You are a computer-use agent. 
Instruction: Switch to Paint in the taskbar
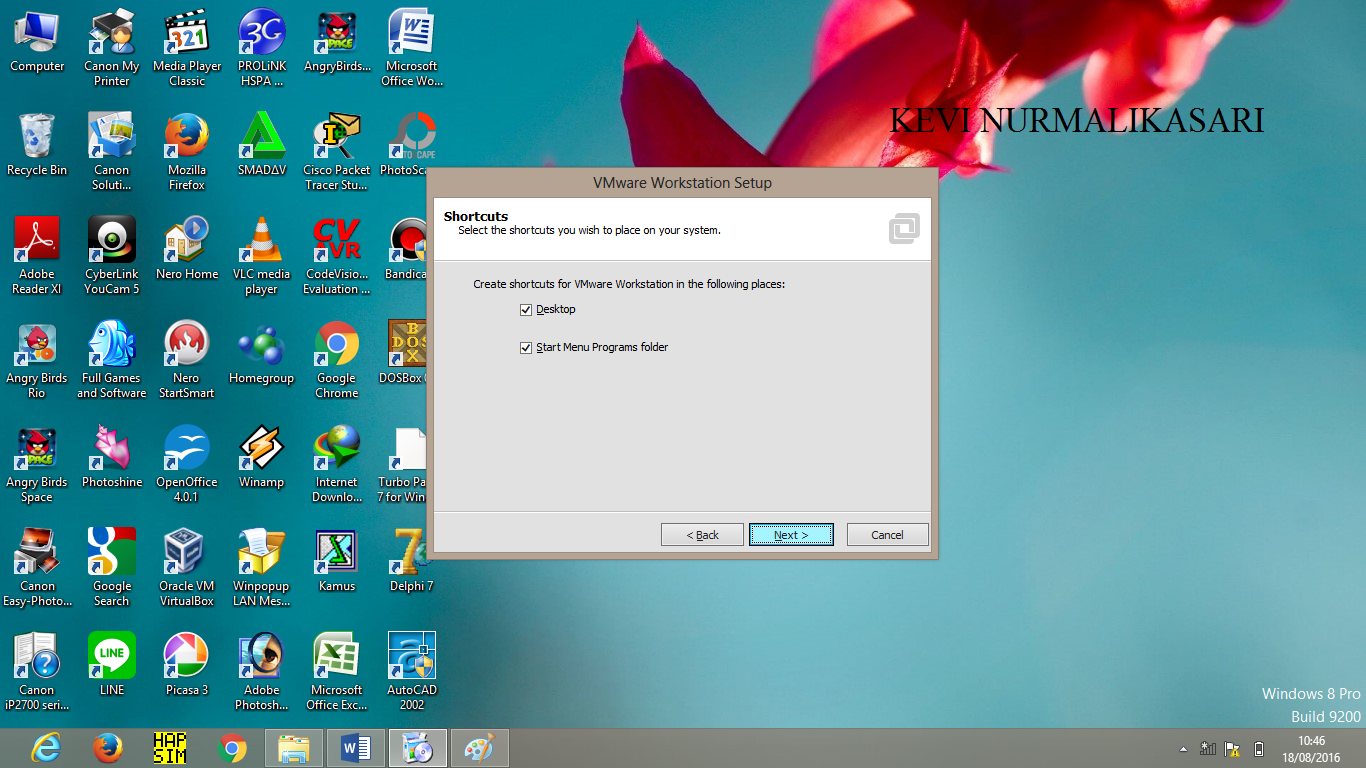tap(480, 748)
